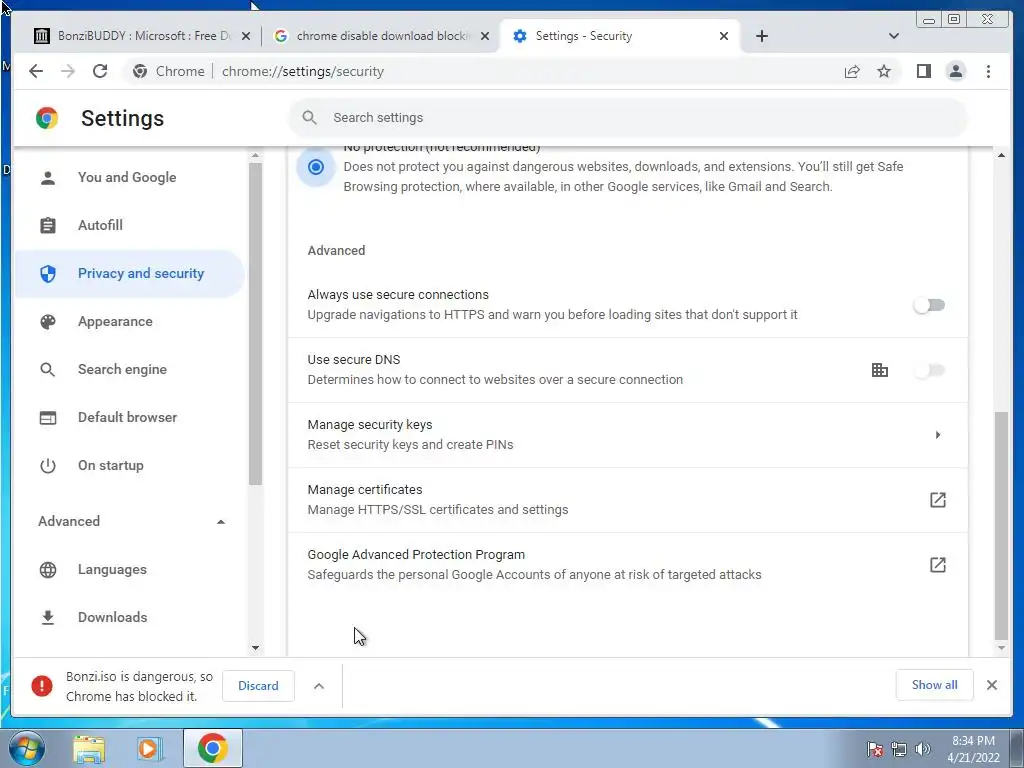Open a new tab with the plus button
The width and height of the screenshot is (1024, 768).
click(x=761, y=36)
